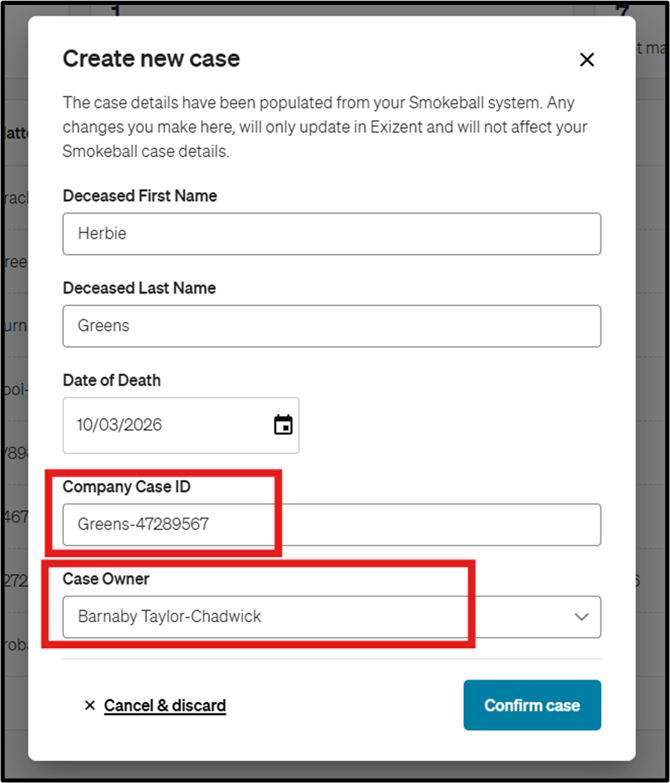
Task: Click the Date of Death label
Action: pos(111,380)
